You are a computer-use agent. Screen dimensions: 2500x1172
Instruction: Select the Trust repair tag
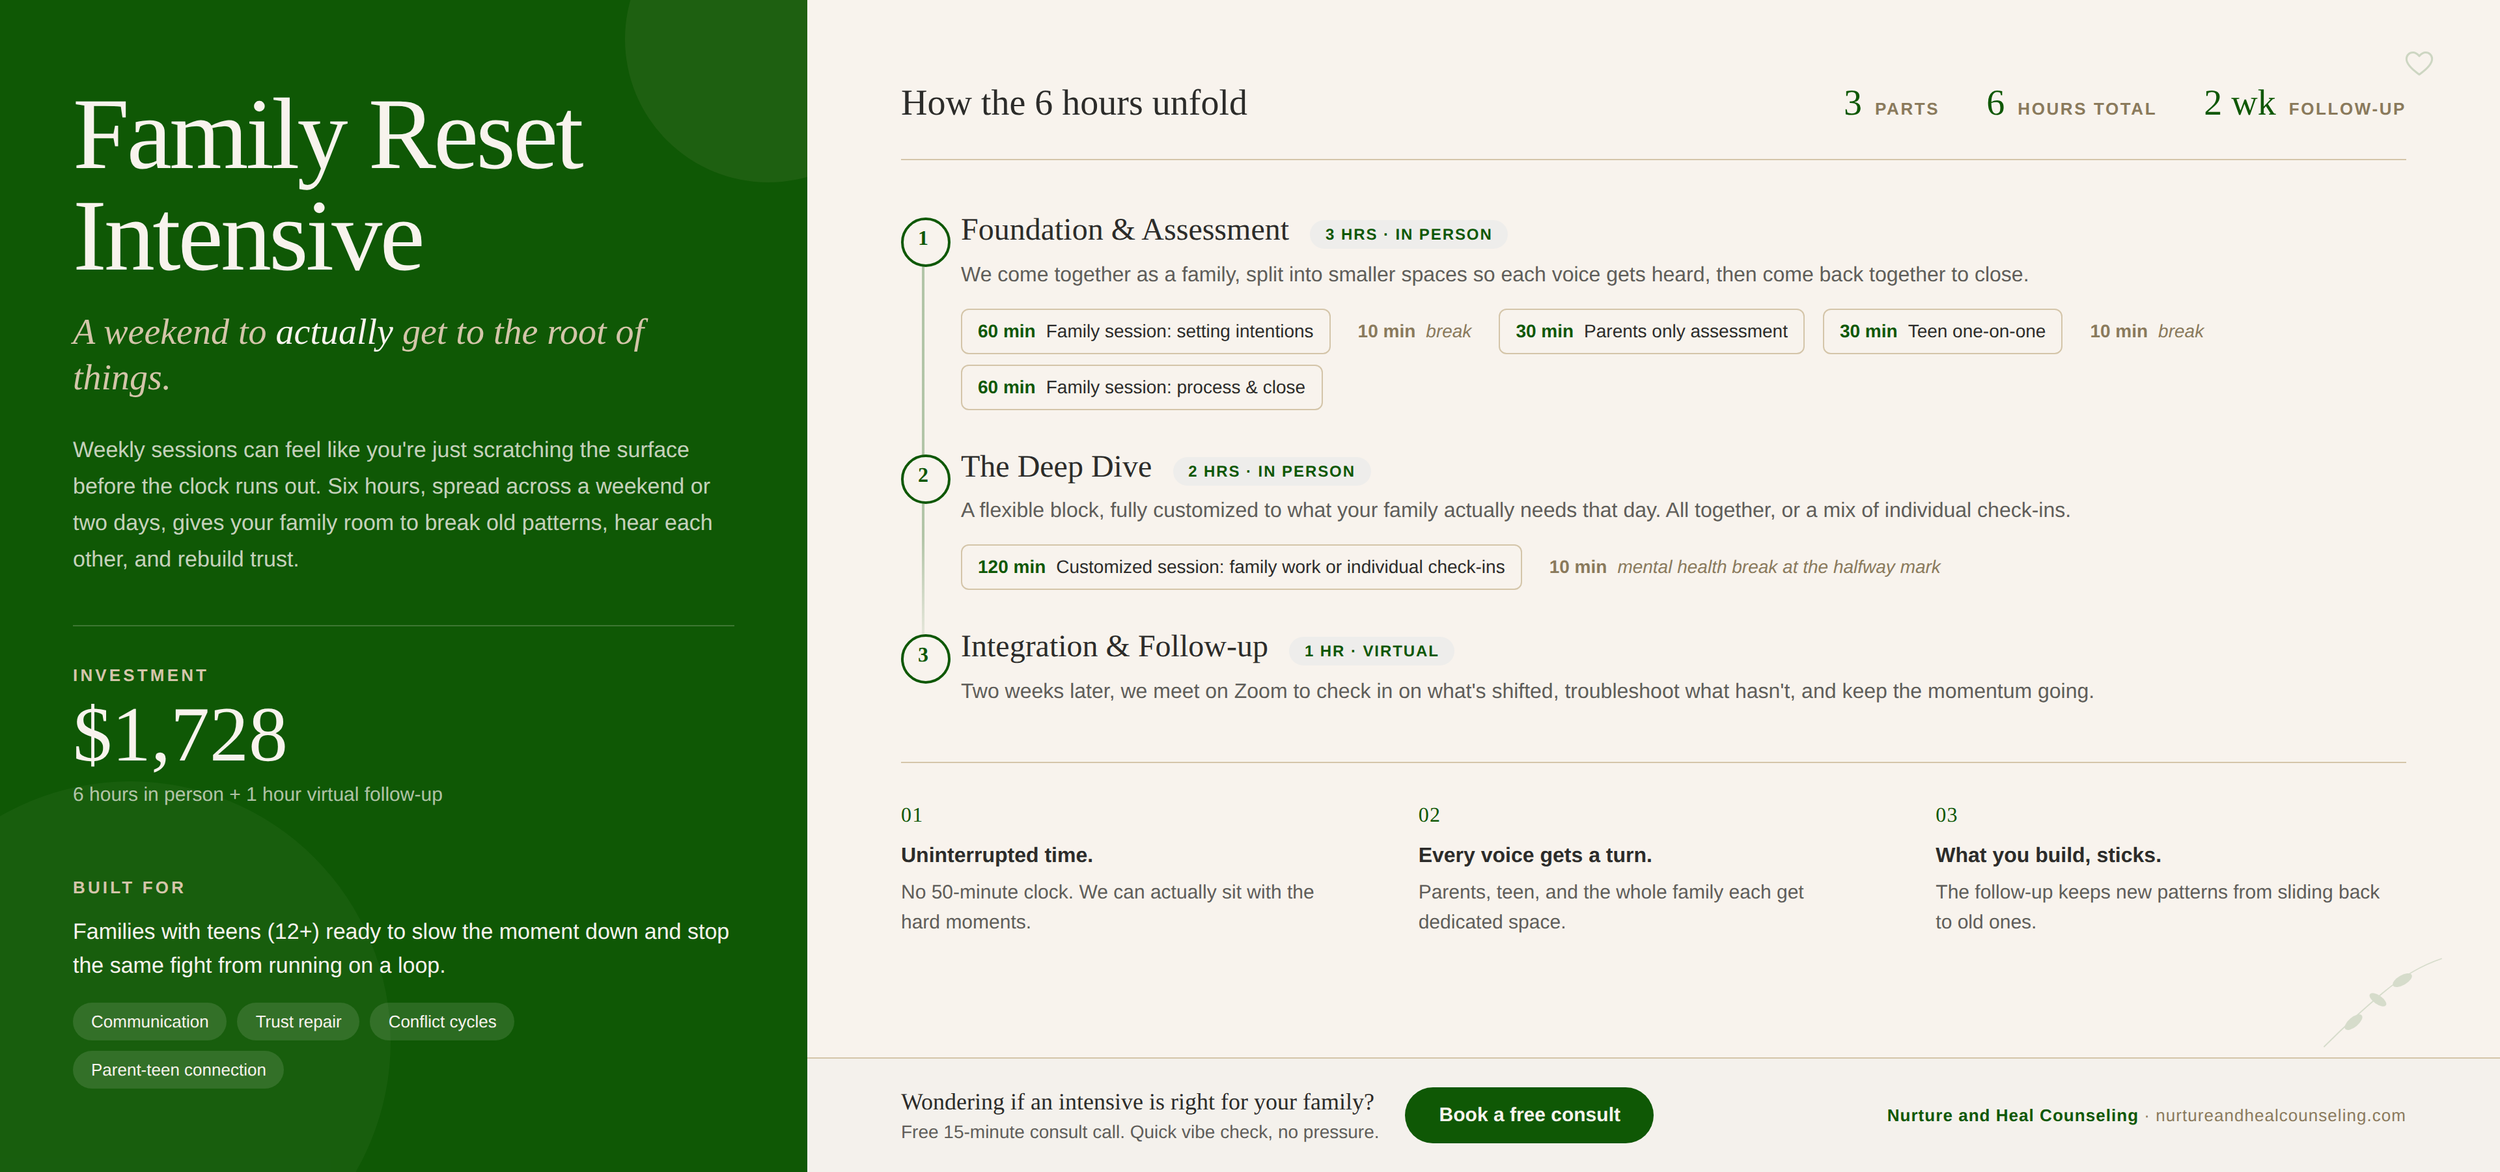(298, 1021)
